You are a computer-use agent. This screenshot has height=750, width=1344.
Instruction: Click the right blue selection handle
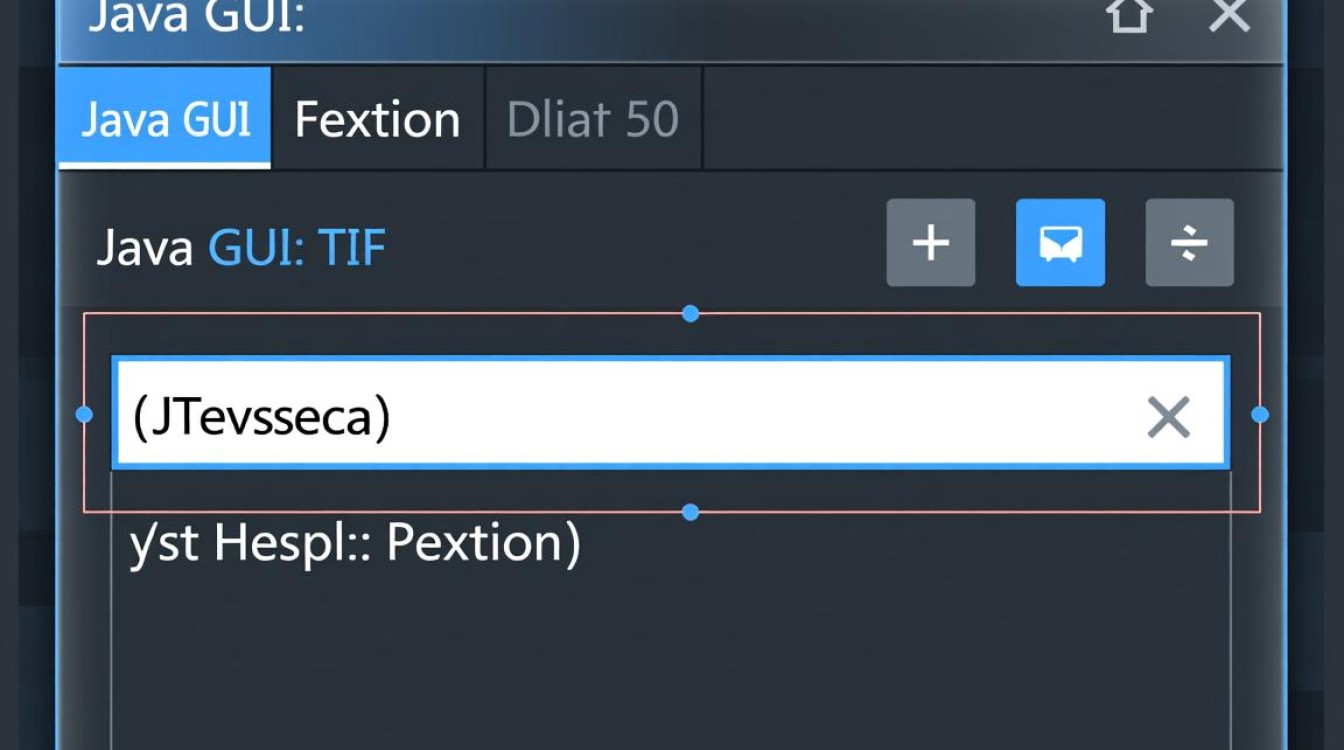(1258, 413)
